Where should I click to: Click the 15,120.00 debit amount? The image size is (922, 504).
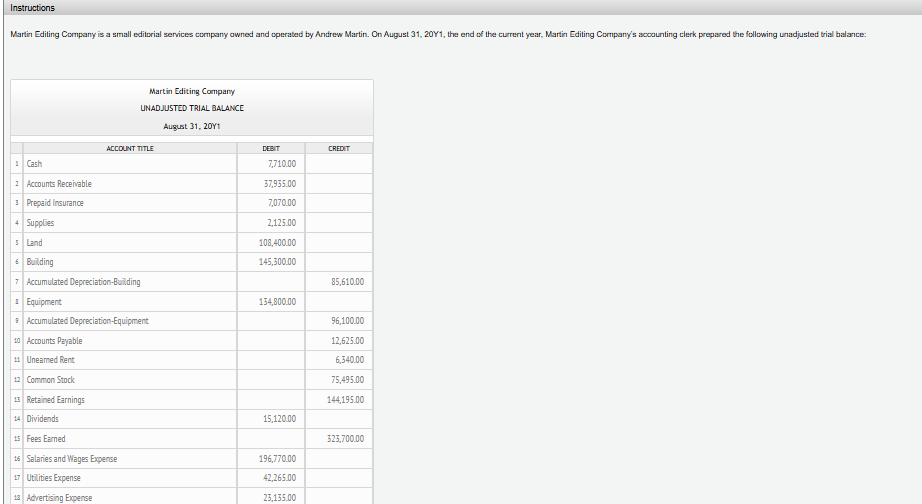pyautogui.click(x=280, y=419)
